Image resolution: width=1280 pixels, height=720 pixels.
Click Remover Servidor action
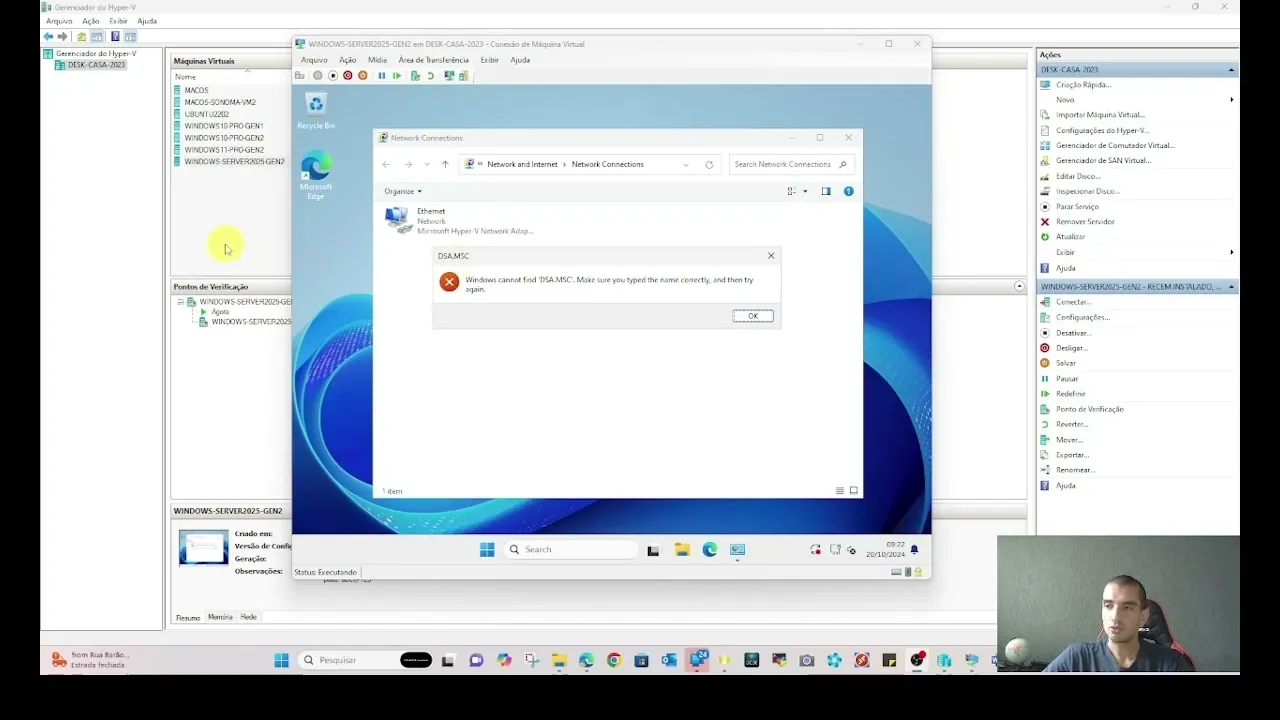coord(1085,222)
